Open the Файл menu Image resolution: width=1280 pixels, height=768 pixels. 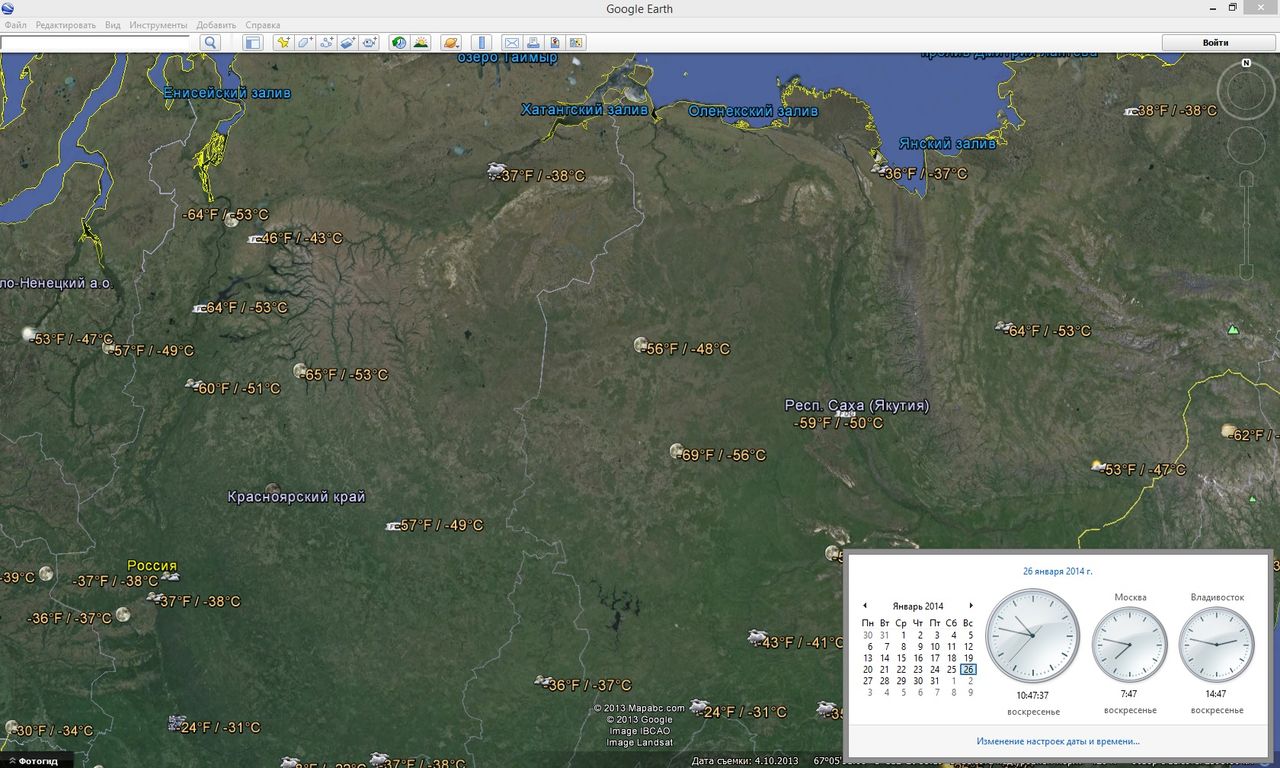[15, 25]
